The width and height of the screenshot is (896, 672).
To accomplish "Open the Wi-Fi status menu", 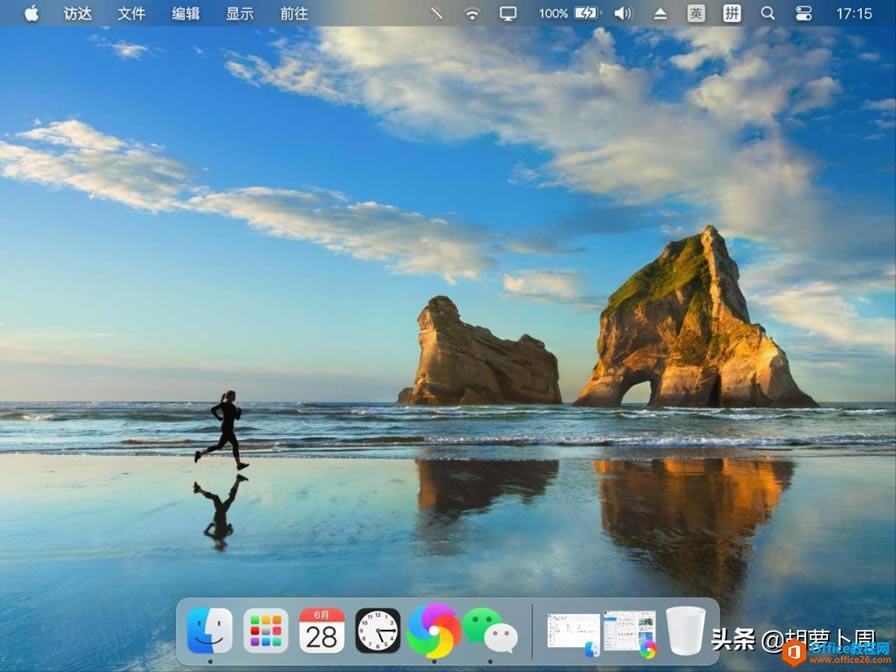I will tap(472, 13).
